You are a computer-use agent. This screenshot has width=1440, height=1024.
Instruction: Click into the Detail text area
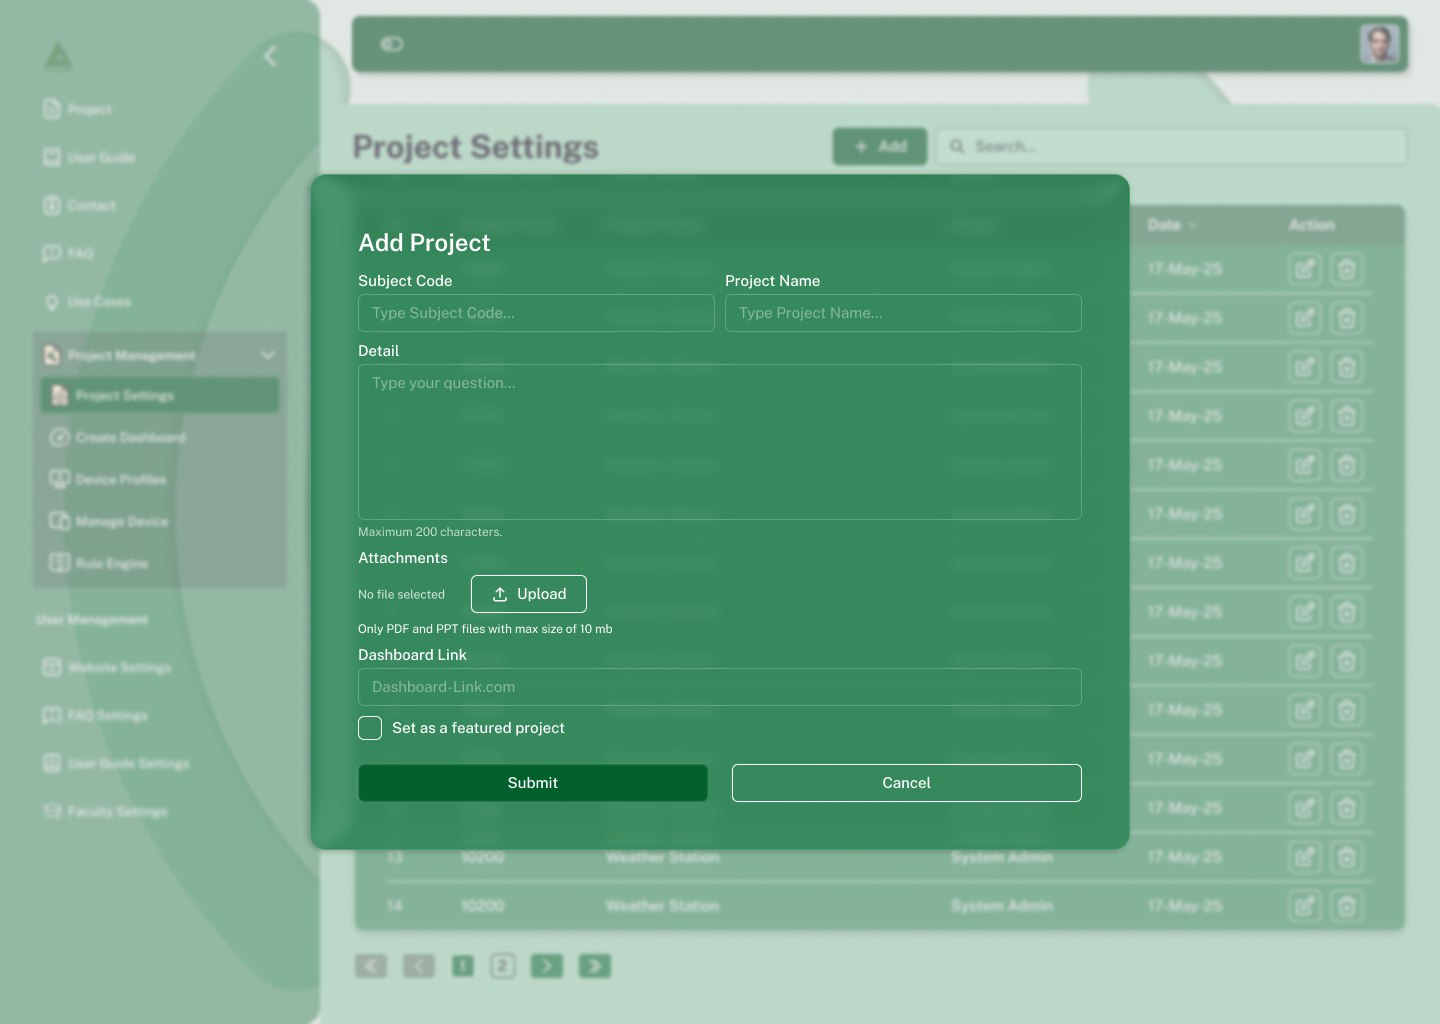[x=720, y=442]
